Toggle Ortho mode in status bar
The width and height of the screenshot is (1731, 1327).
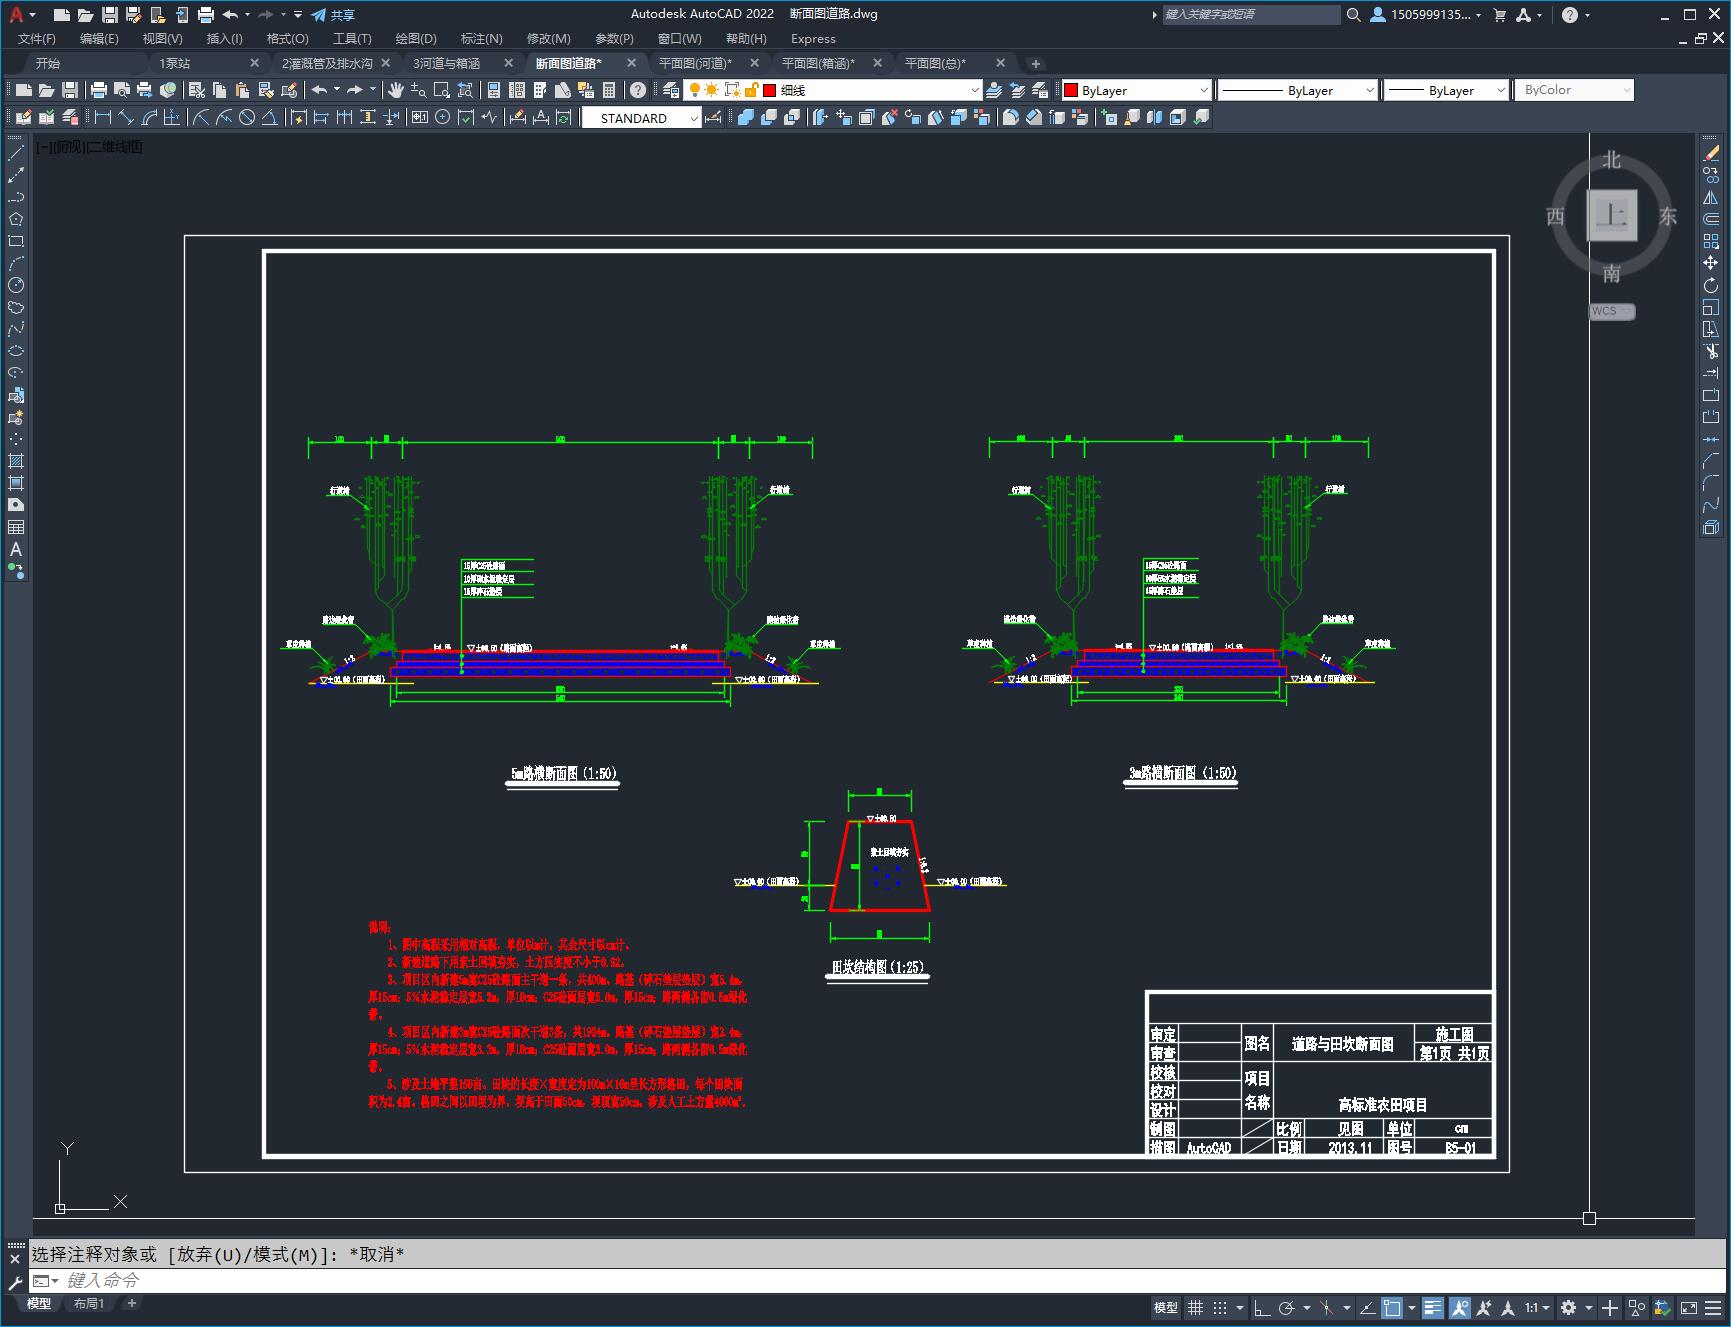[1261, 1307]
